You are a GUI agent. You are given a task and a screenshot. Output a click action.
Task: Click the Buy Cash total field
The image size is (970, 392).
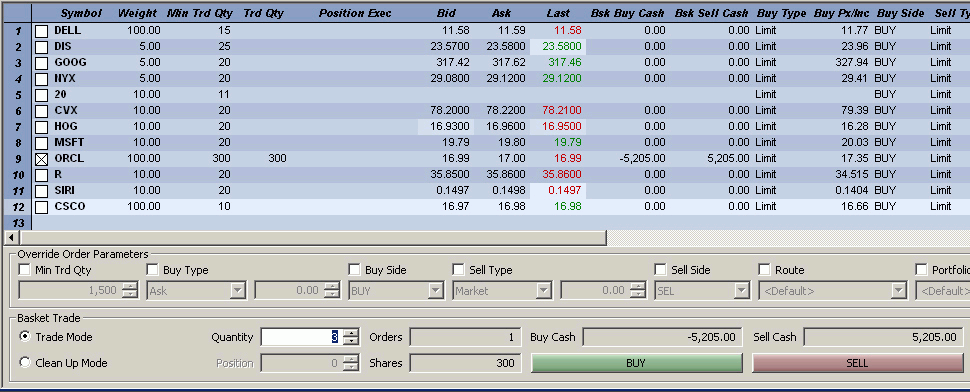pos(662,338)
